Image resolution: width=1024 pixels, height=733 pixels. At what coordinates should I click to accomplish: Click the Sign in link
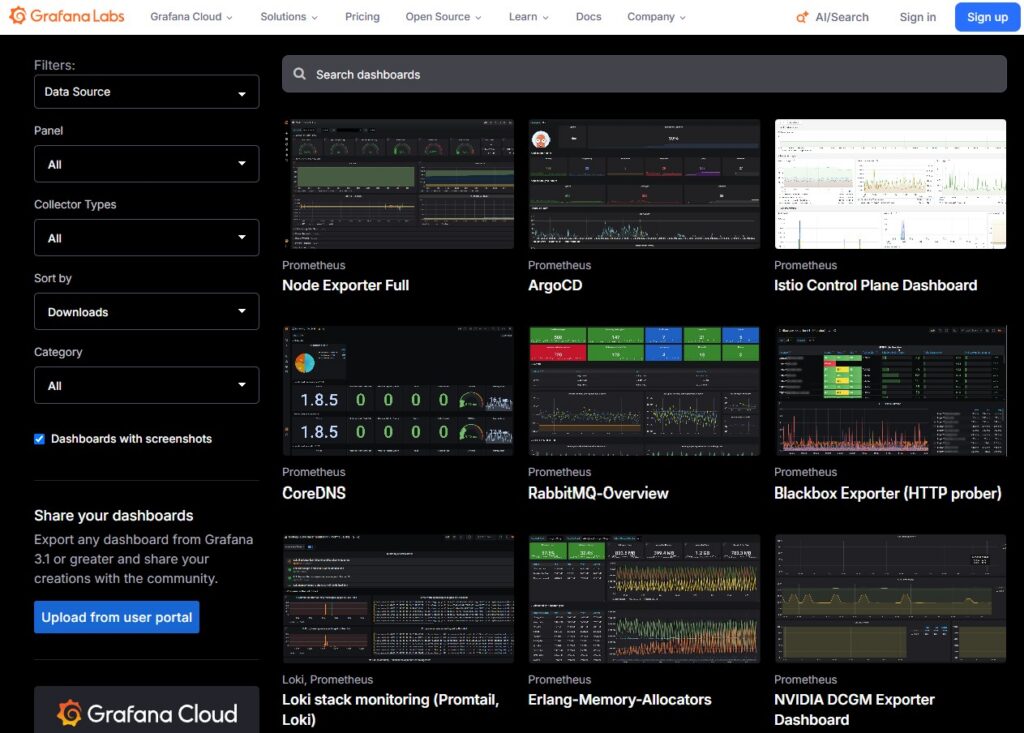click(918, 17)
